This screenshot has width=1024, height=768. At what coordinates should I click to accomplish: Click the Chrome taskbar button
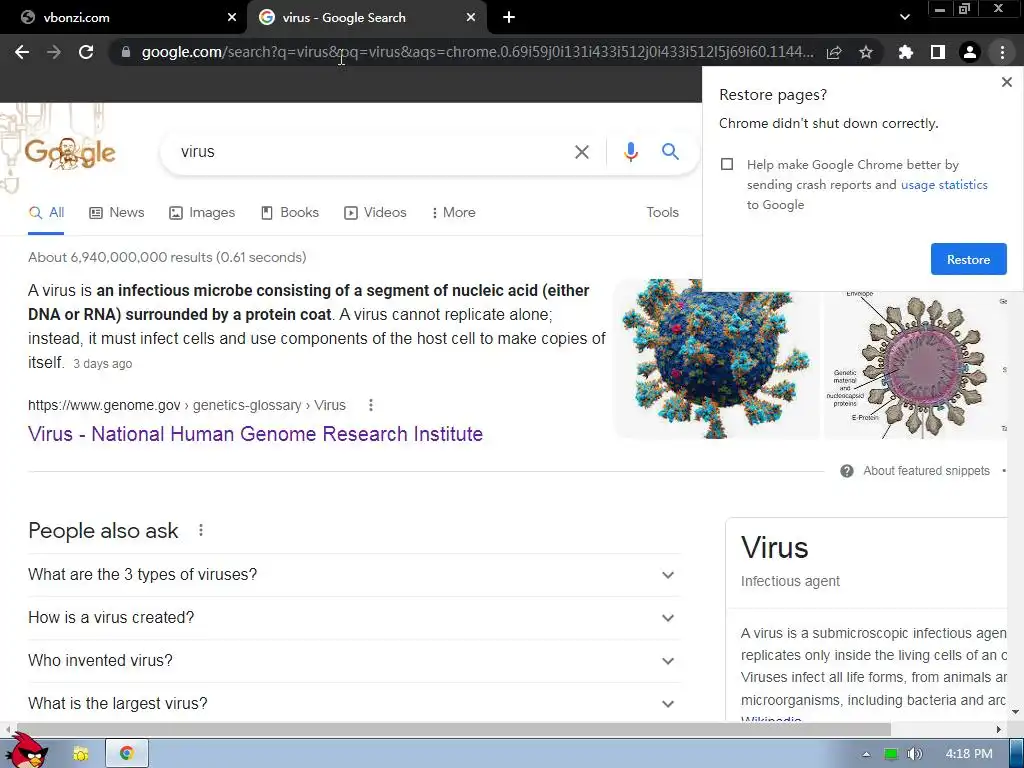click(x=127, y=754)
